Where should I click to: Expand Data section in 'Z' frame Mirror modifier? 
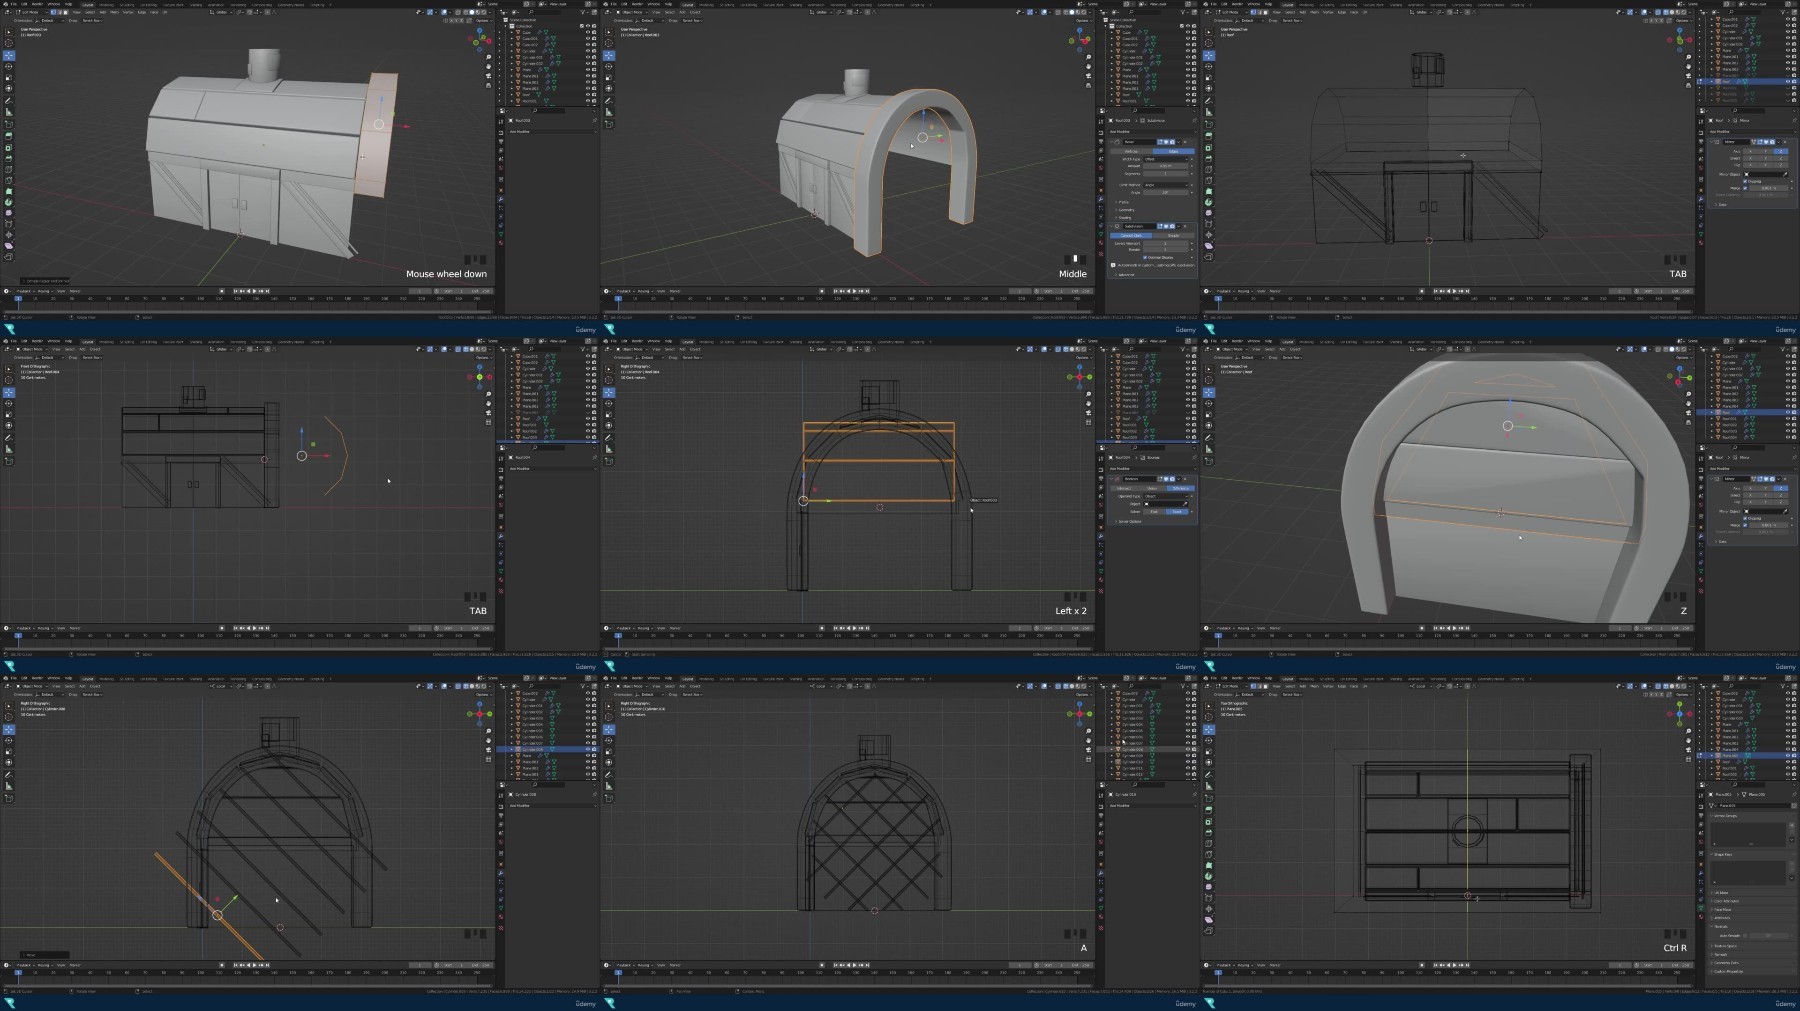pos(1721,542)
